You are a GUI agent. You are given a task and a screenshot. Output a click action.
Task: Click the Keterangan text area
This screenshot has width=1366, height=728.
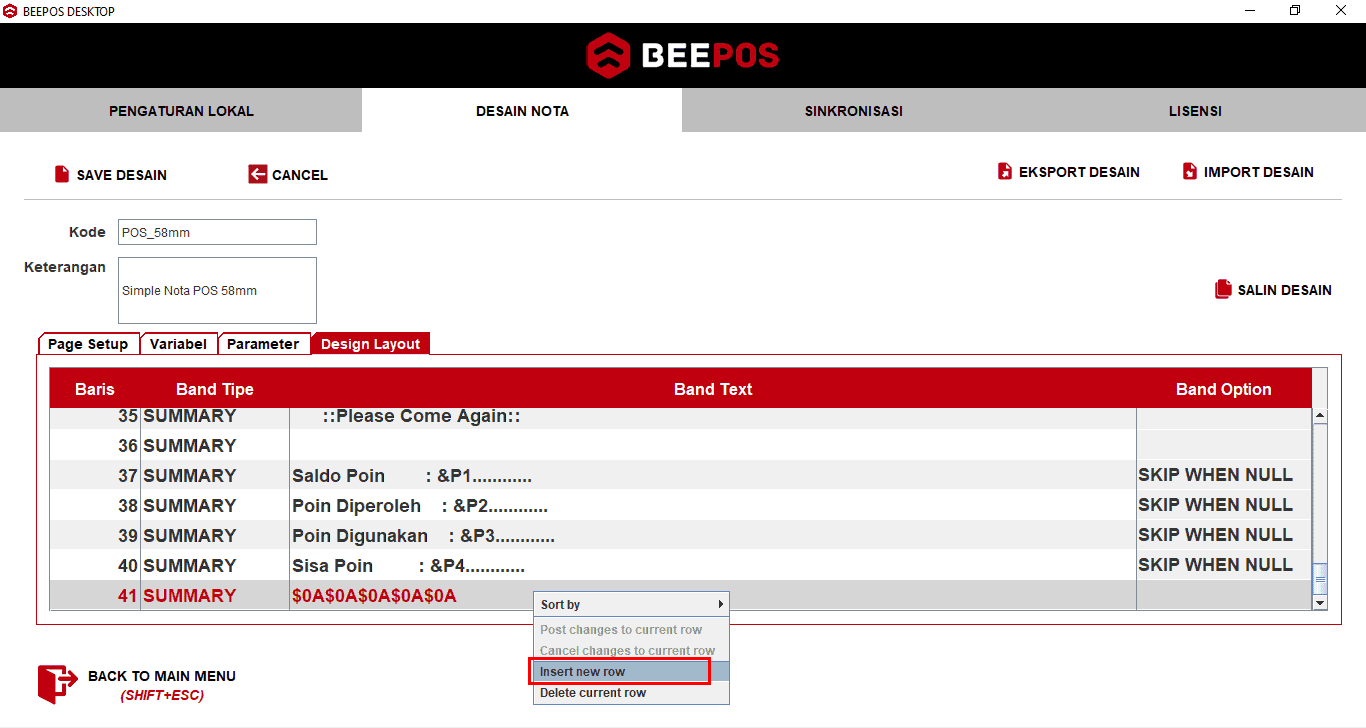click(x=217, y=290)
